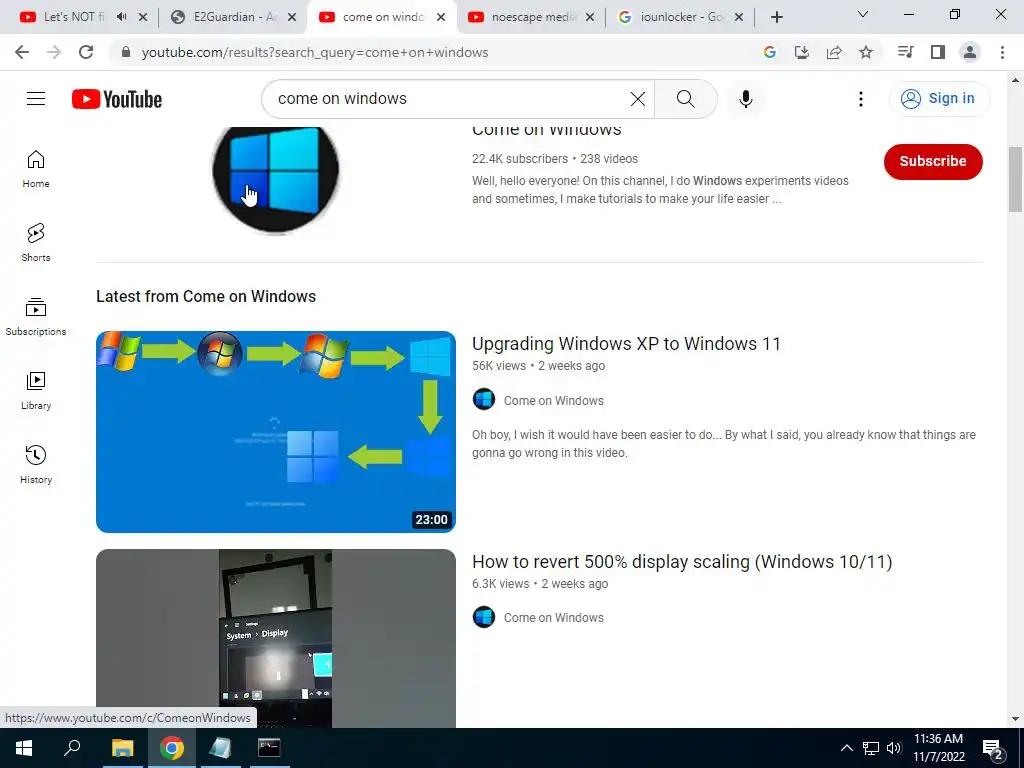
Task: Focus the YouTube search input field
Action: (451, 99)
